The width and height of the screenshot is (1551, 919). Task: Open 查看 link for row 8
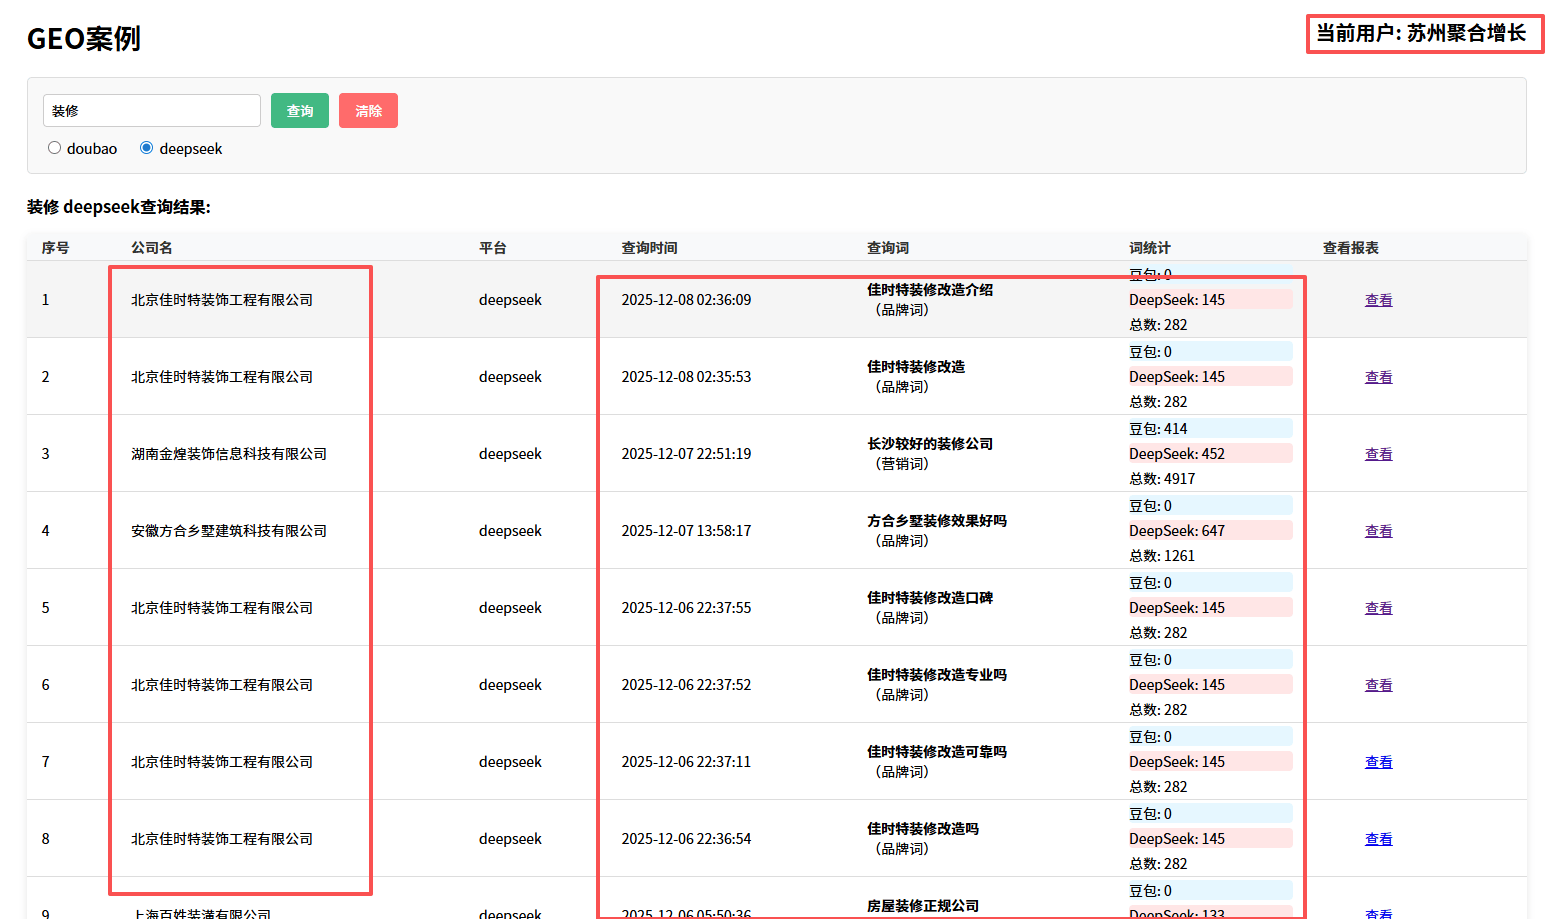coord(1378,839)
